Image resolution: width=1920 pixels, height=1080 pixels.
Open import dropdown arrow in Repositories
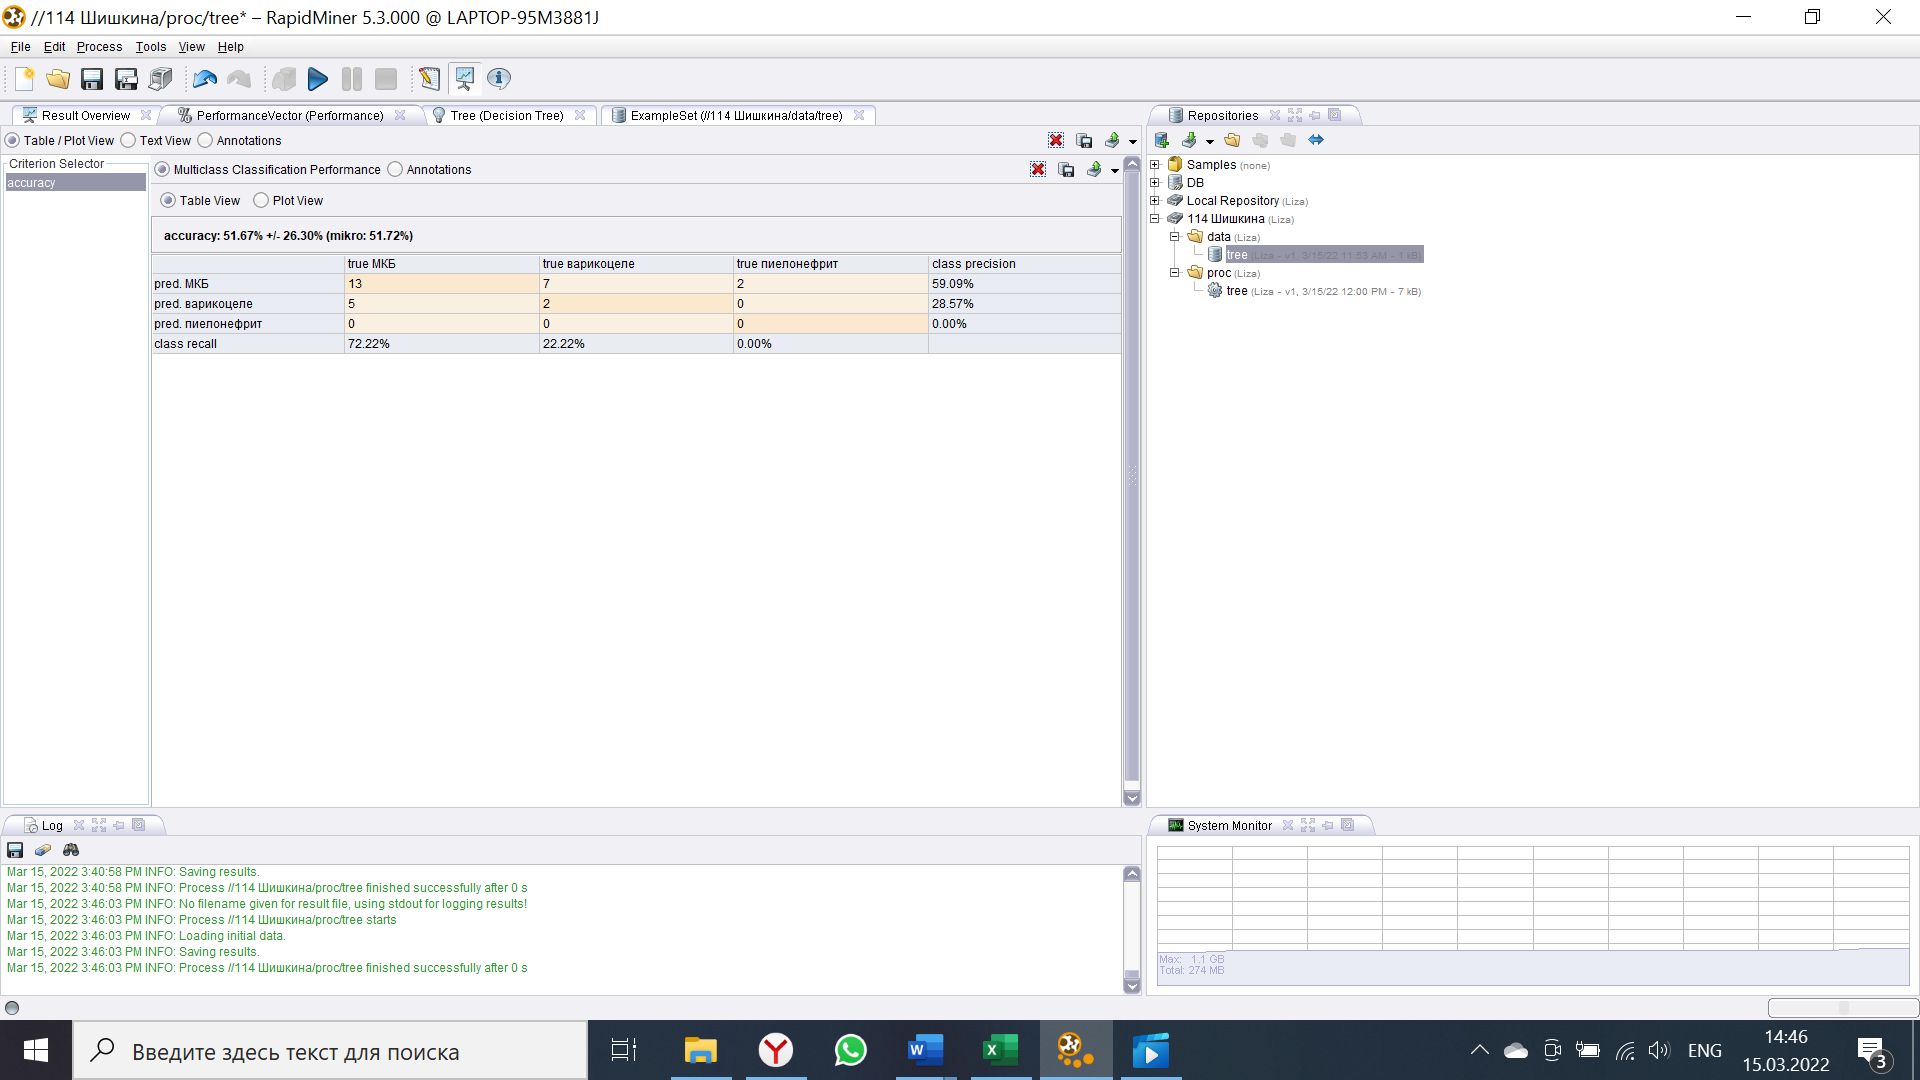tap(1210, 141)
